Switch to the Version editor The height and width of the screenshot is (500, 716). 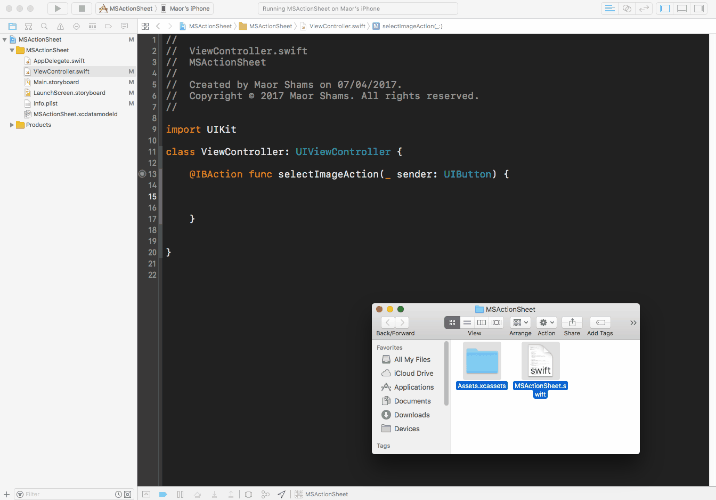click(x=644, y=8)
